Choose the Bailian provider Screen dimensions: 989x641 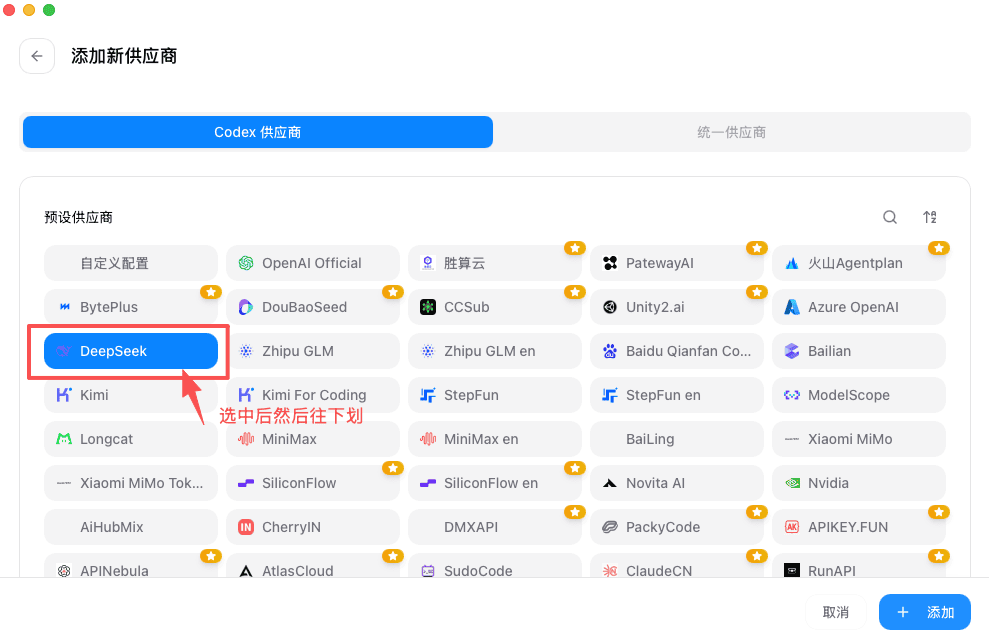coord(858,351)
